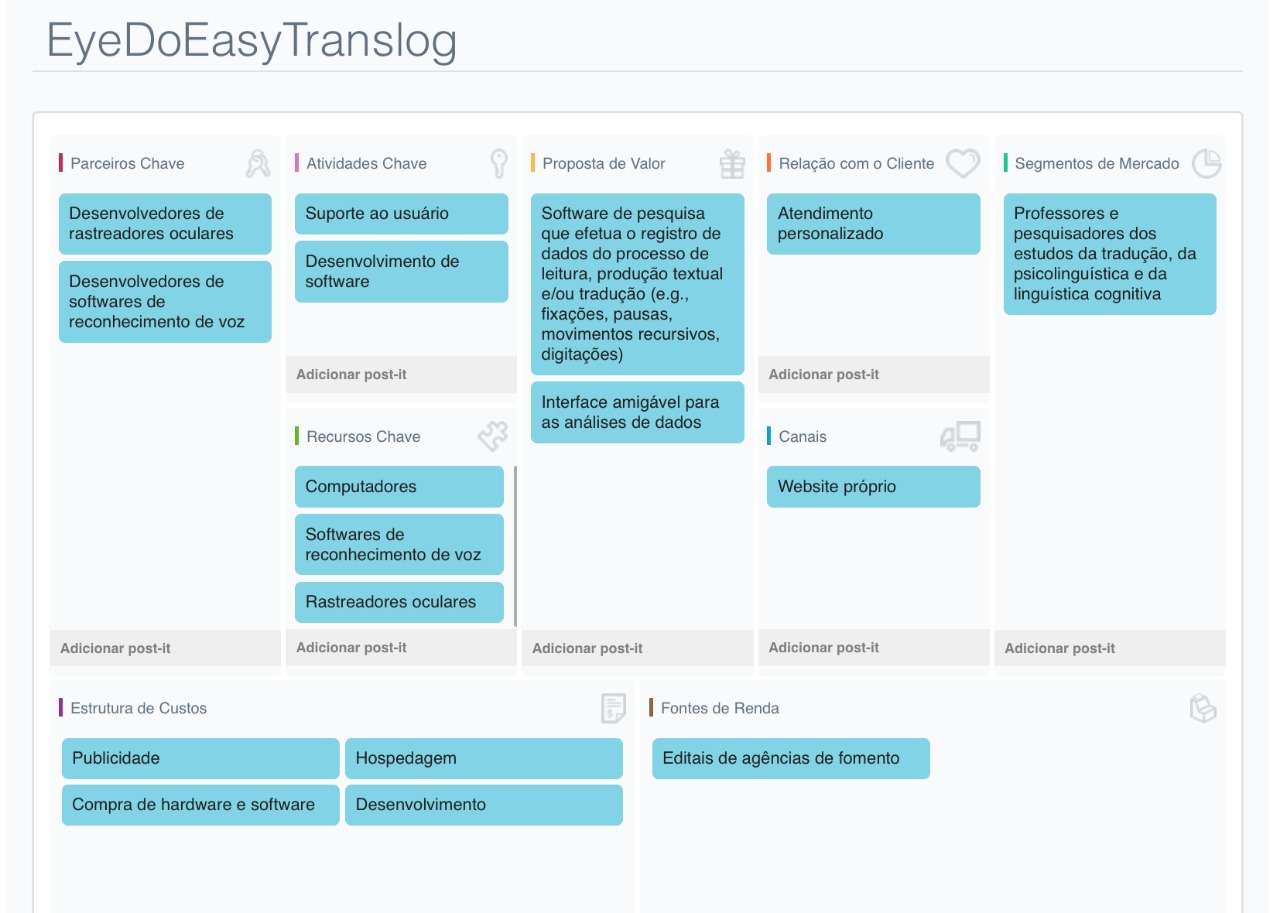Add a post-it under Parceiros Chave
The width and height of the screenshot is (1280, 913).
(x=116, y=648)
